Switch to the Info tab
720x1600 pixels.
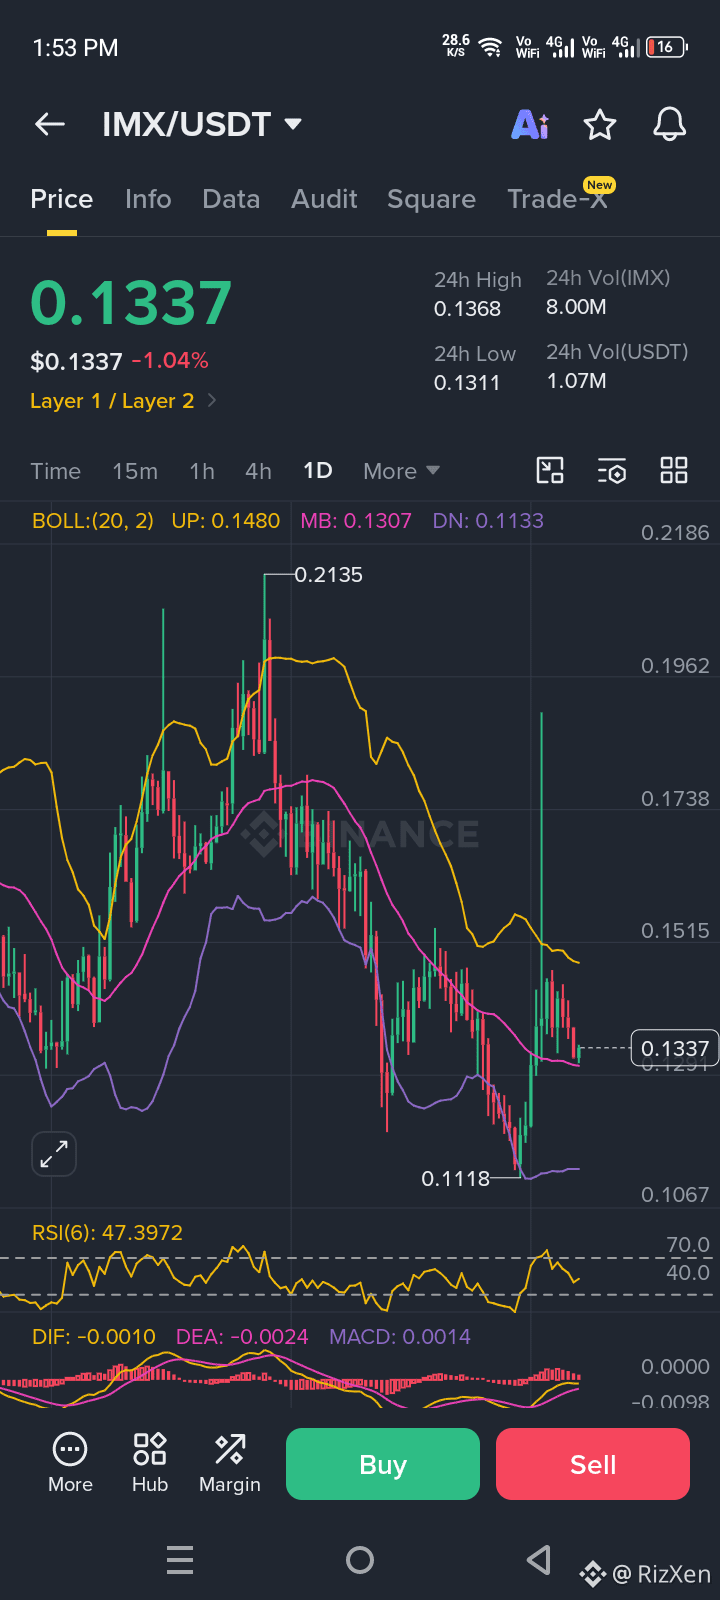coord(148,199)
